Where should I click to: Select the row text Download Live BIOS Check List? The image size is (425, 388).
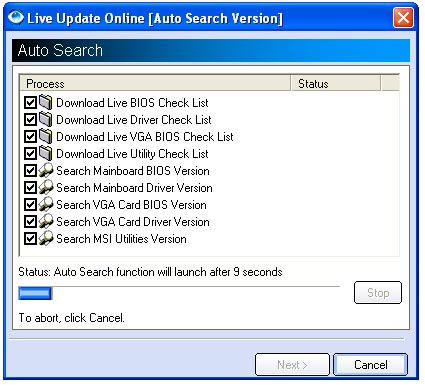[x=132, y=103]
